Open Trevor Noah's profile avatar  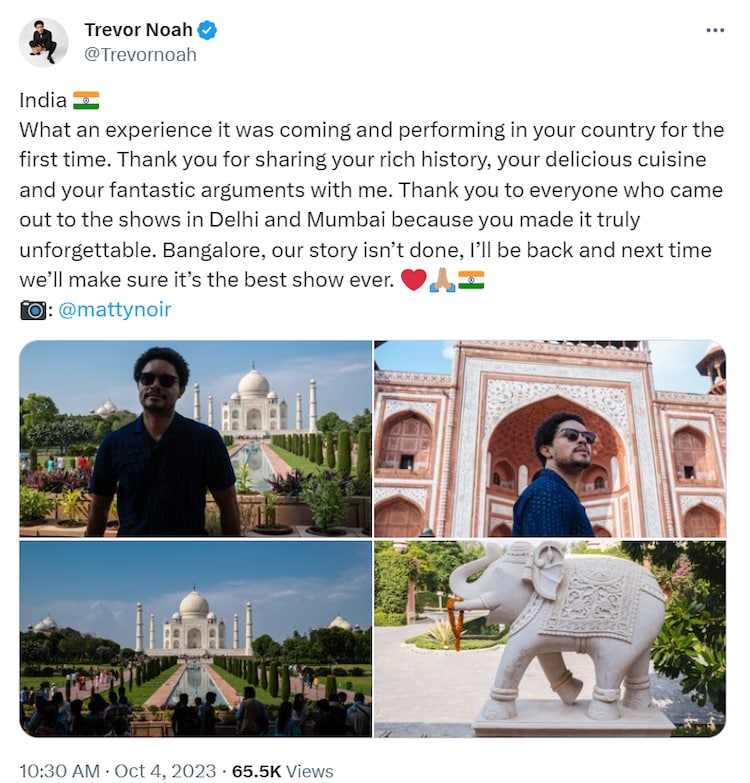[x=43, y=42]
